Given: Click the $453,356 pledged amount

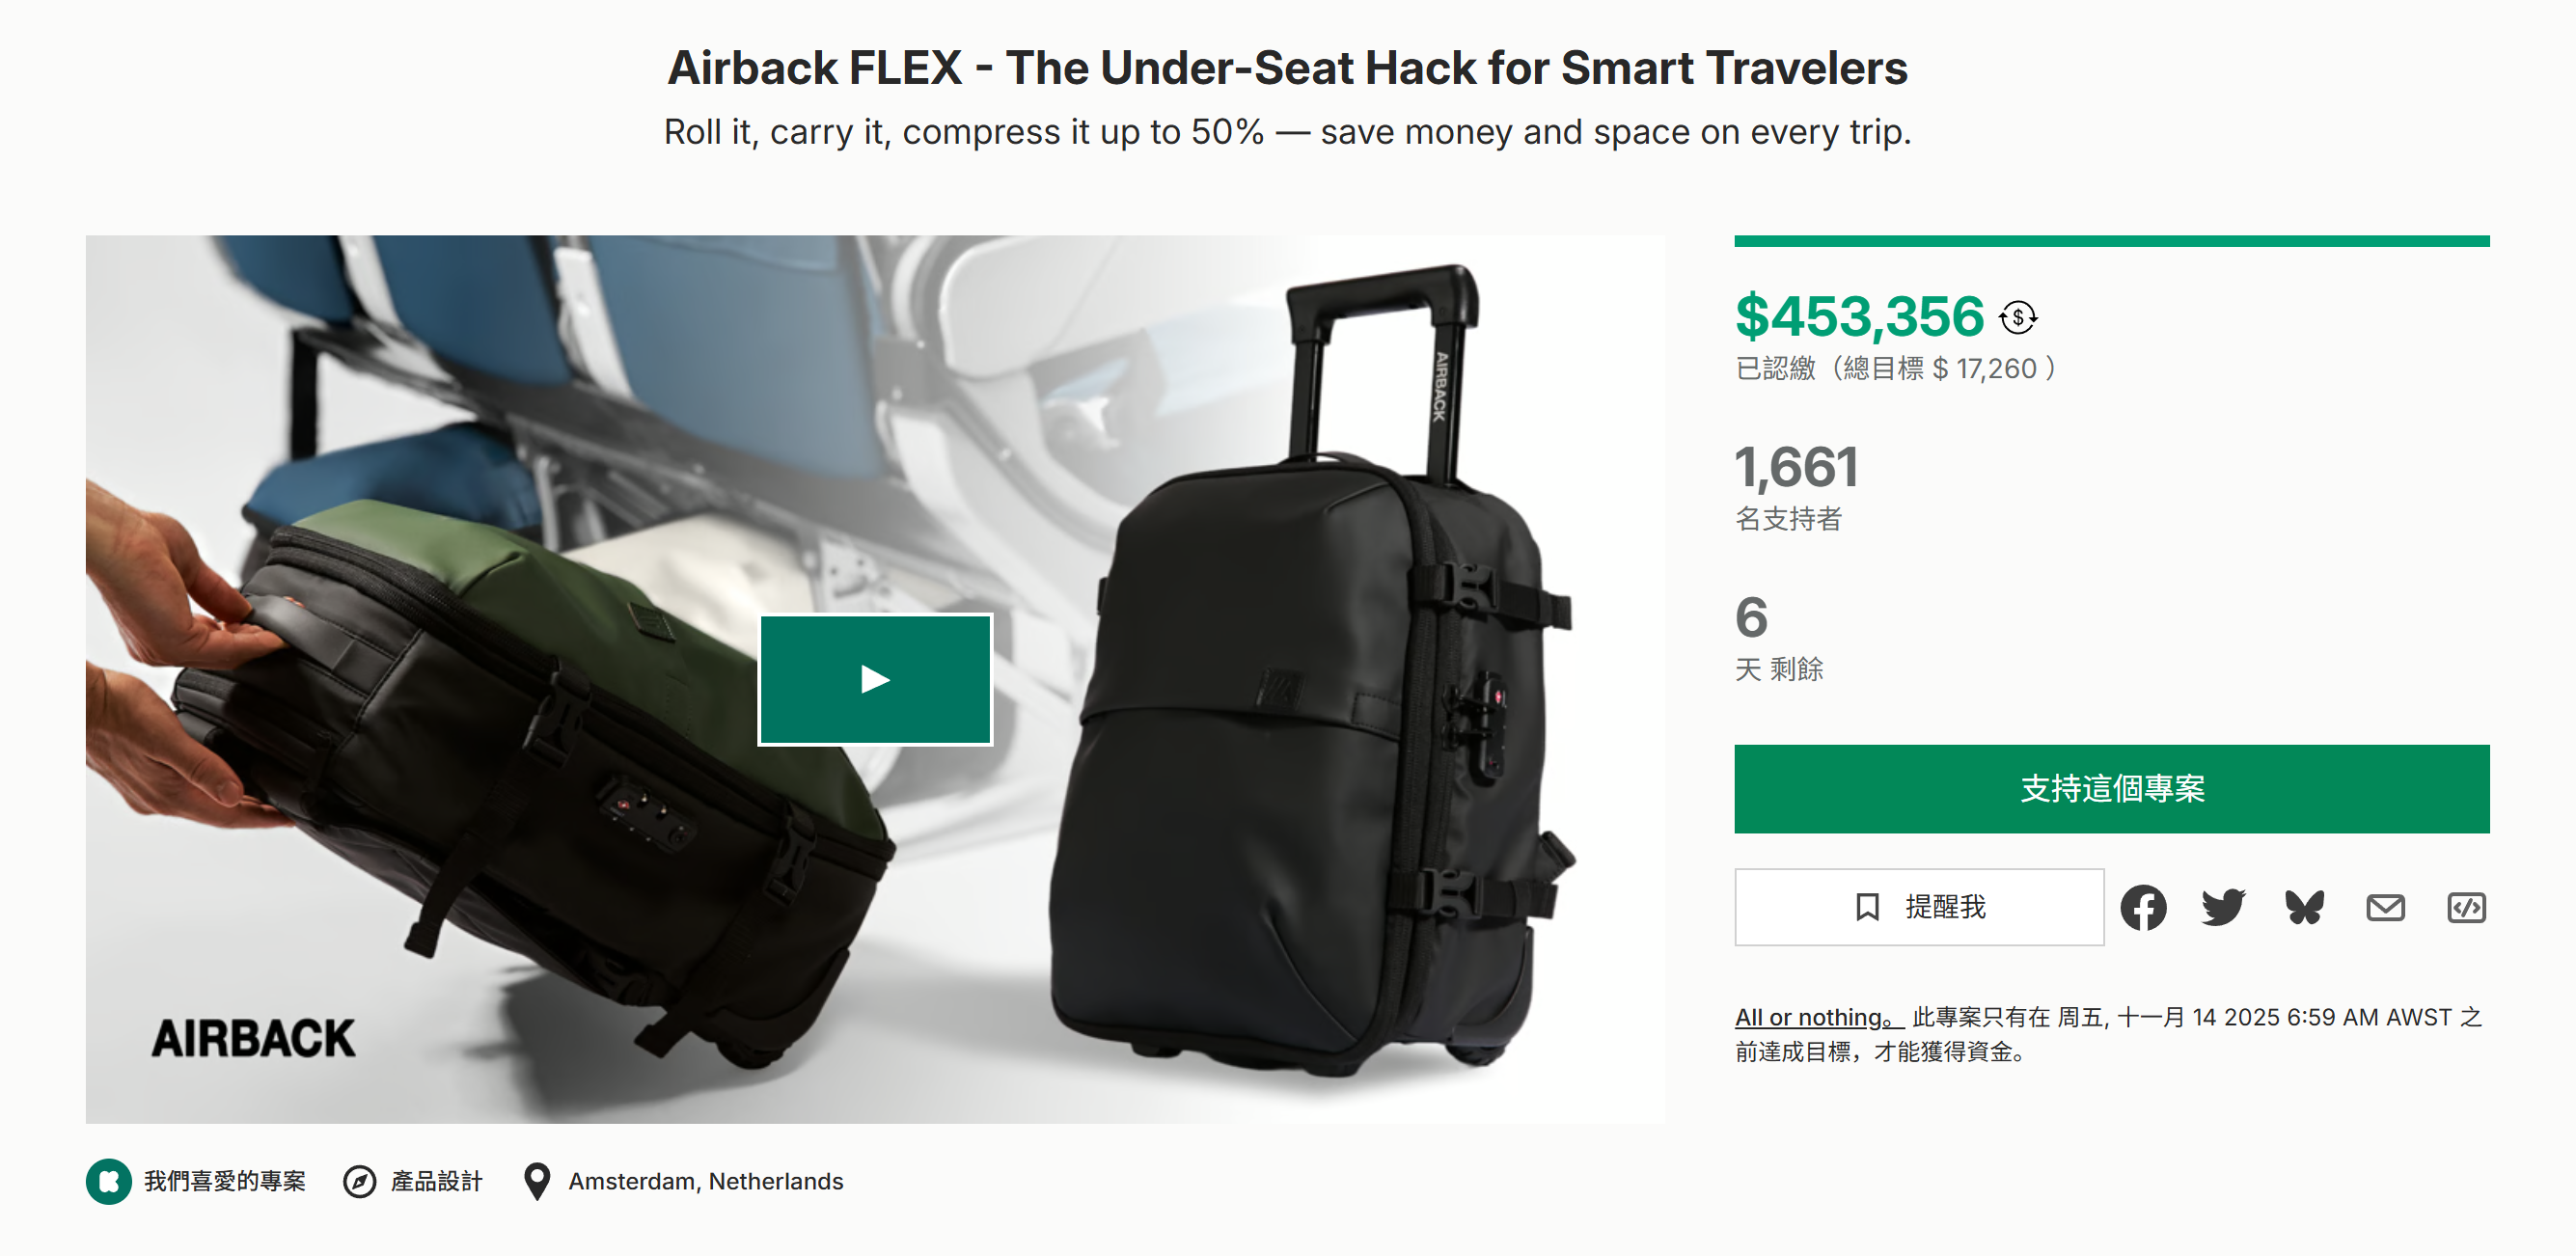Looking at the screenshot, I should (1859, 317).
